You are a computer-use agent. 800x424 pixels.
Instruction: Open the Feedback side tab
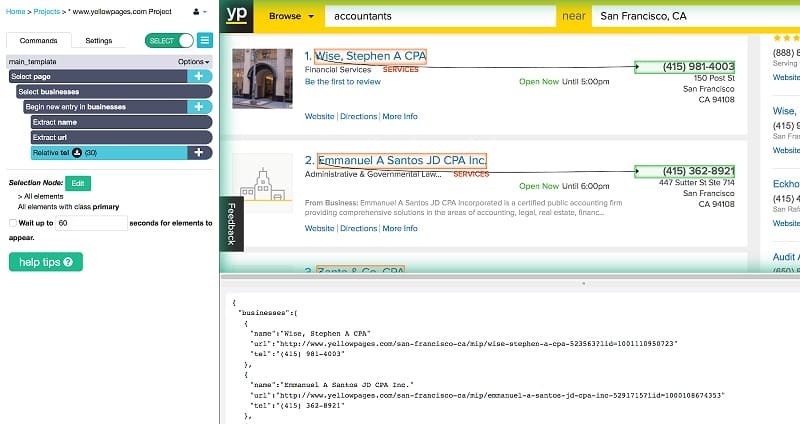pyautogui.click(x=231, y=224)
